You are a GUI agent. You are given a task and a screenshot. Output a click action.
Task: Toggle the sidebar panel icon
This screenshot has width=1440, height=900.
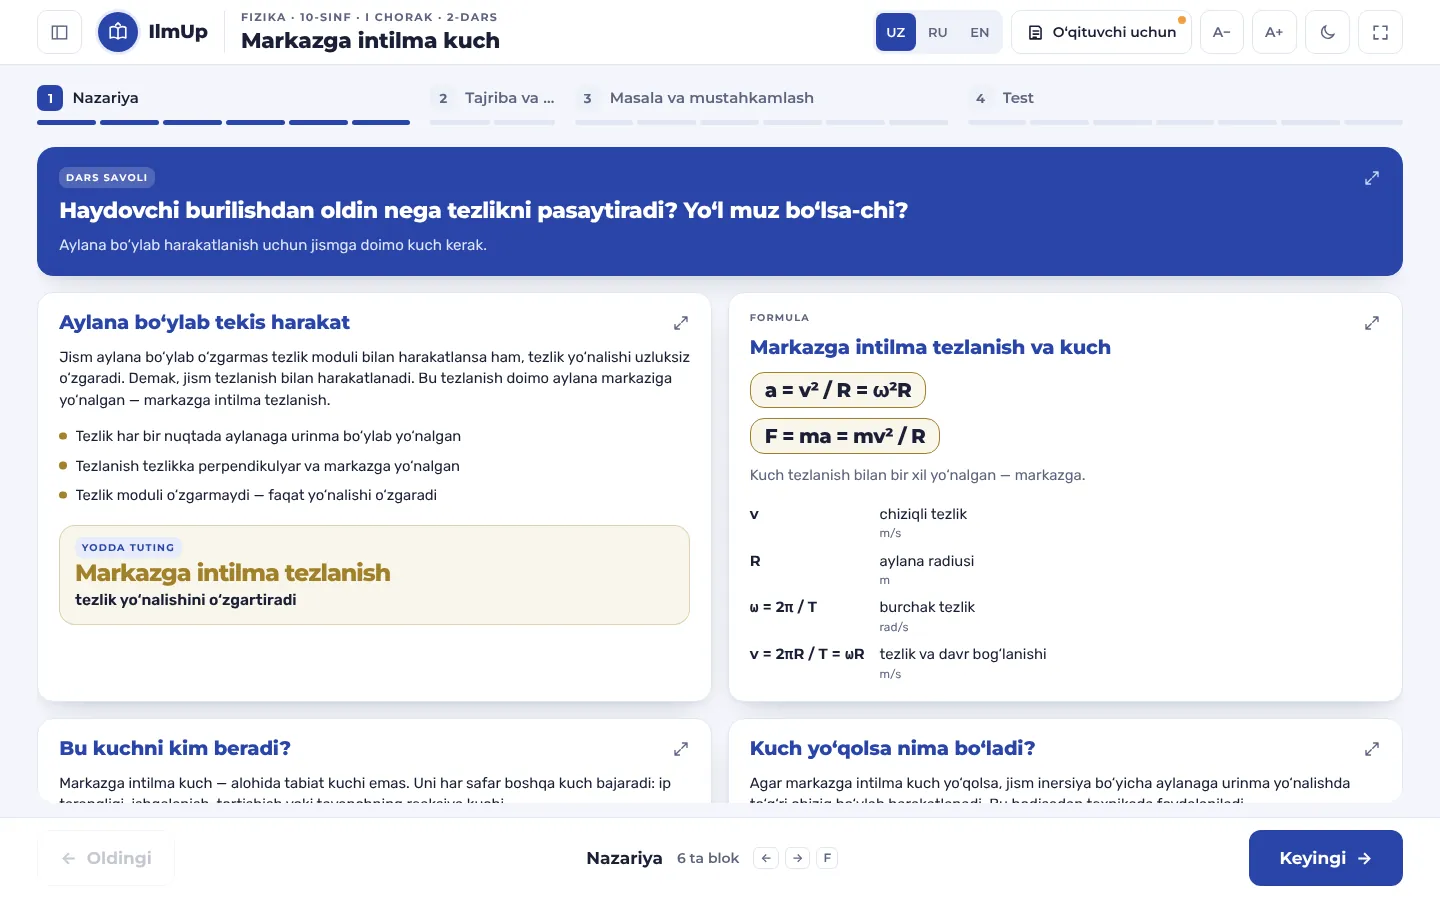click(59, 32)
